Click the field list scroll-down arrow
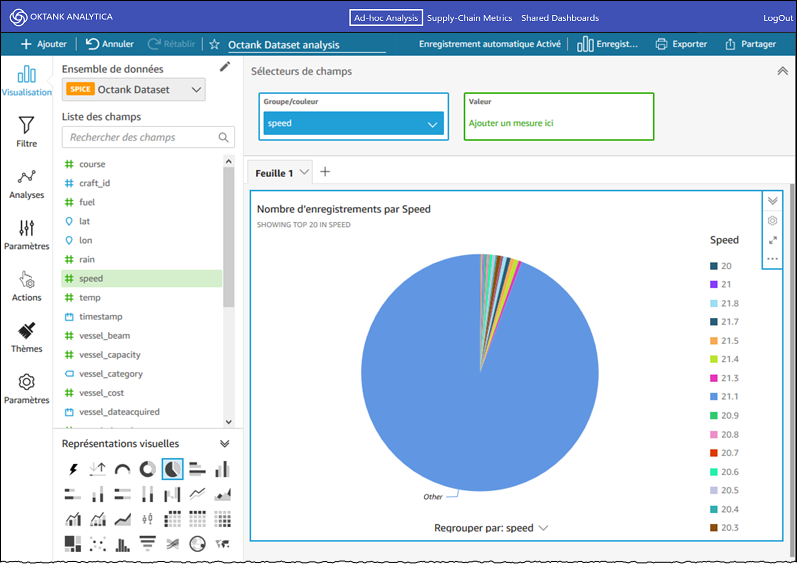Screen dimensions: 797x564 pos(229,422)
